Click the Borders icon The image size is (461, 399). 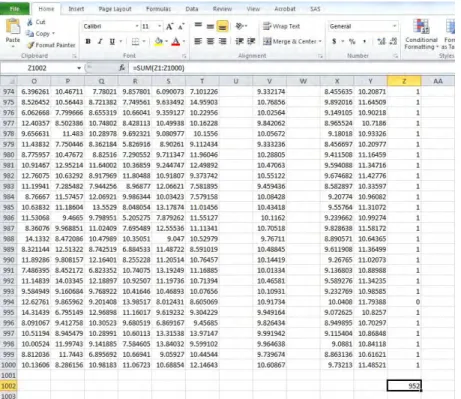coord(135,42)
